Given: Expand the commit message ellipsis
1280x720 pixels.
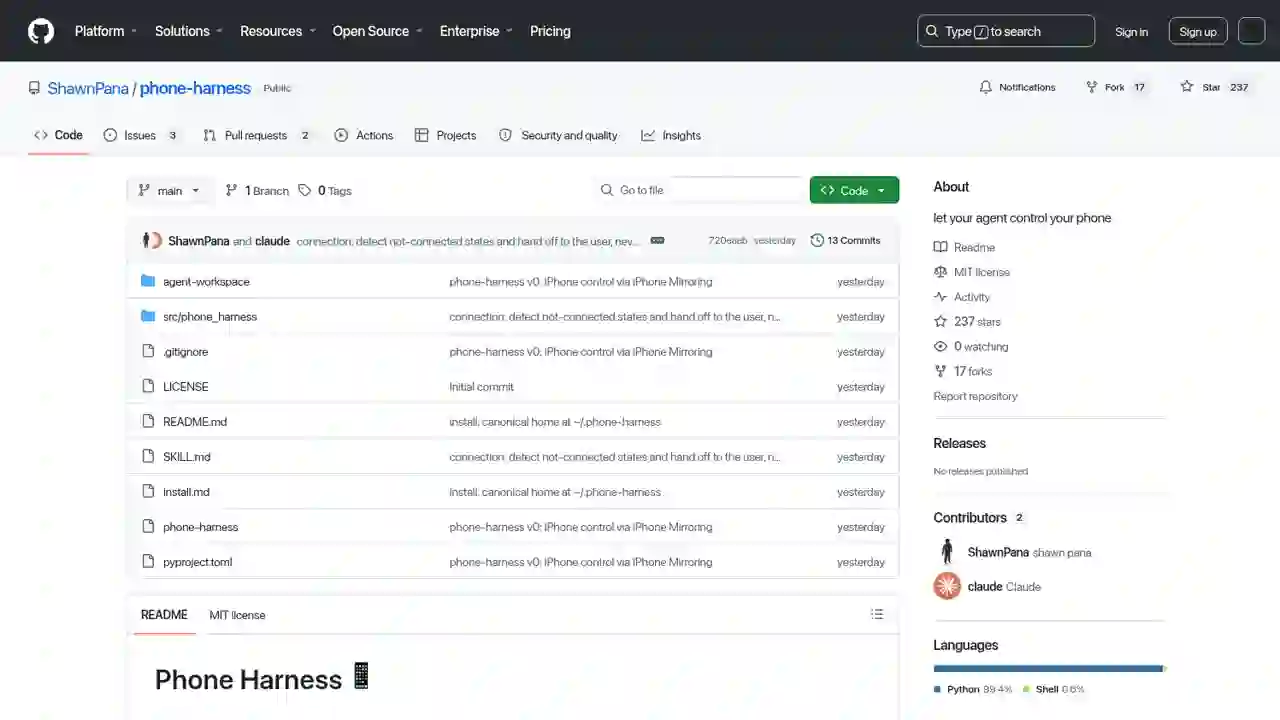Looking at the screenshot, I should (x=657, y=240).
